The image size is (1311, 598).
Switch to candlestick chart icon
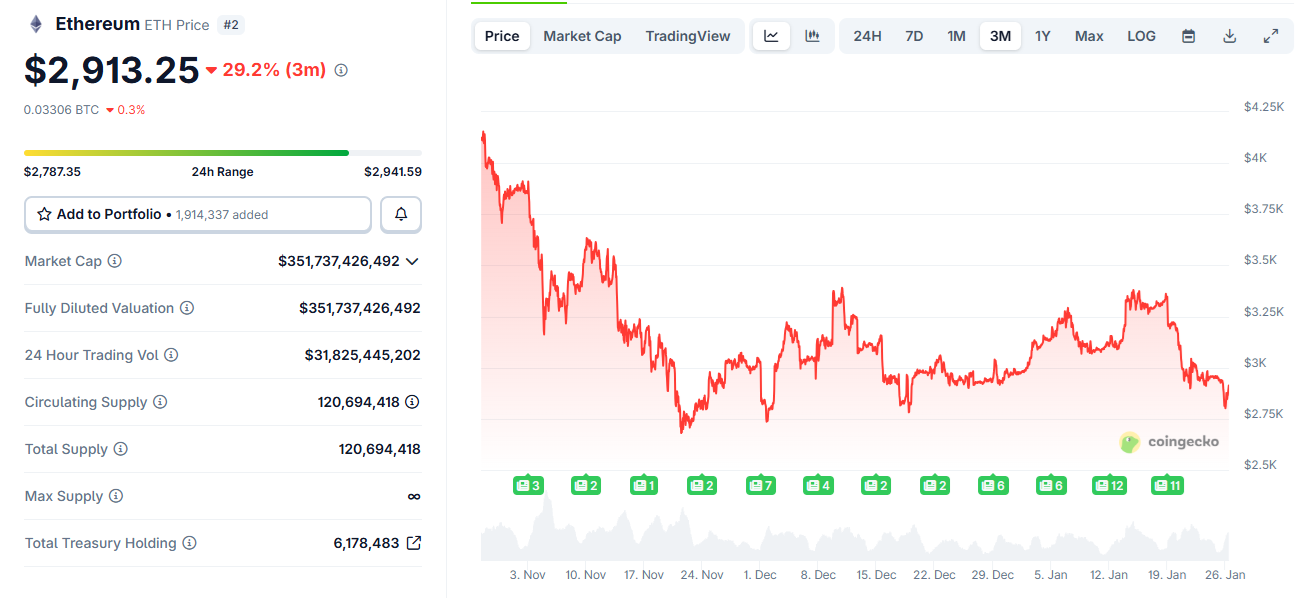coord(810,35)
